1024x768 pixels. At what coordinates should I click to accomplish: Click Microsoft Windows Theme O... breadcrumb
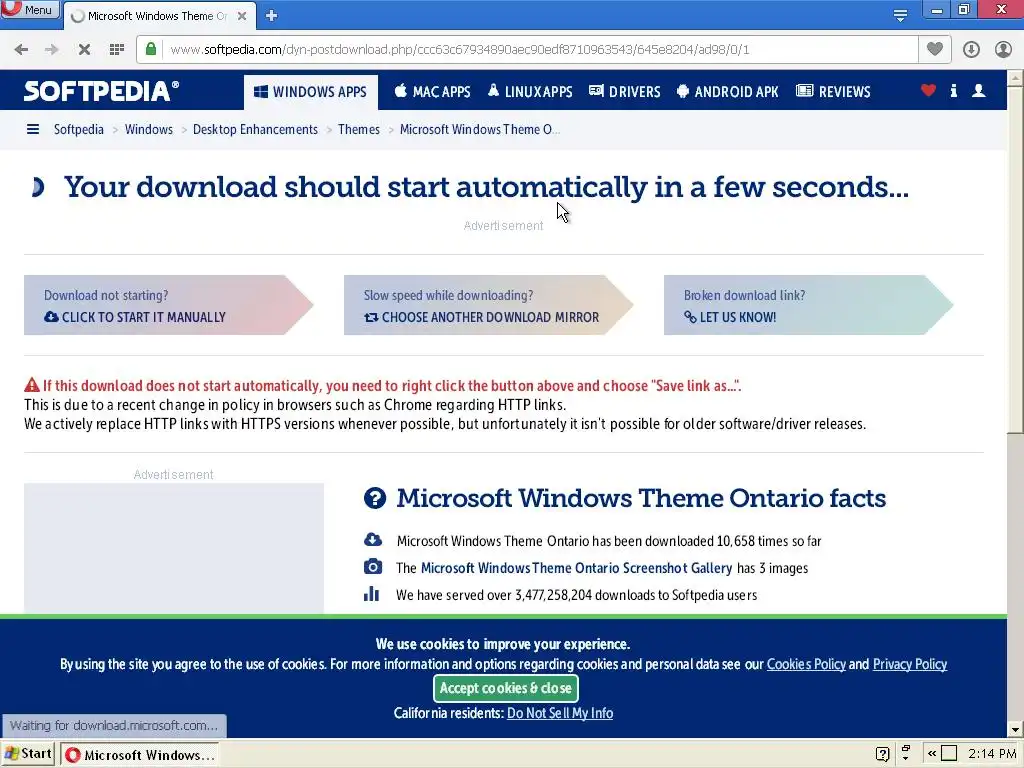click(480, 129)
